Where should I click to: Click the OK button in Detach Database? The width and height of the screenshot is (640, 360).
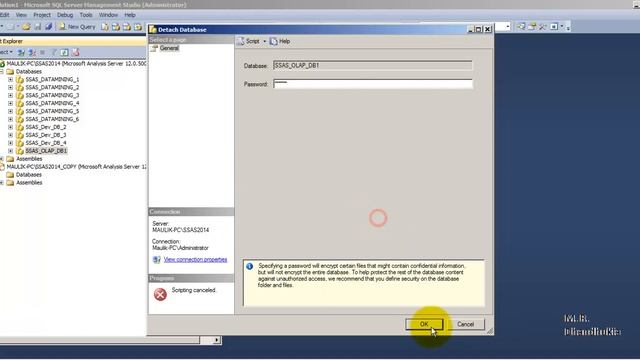click(x=424, y=324)
